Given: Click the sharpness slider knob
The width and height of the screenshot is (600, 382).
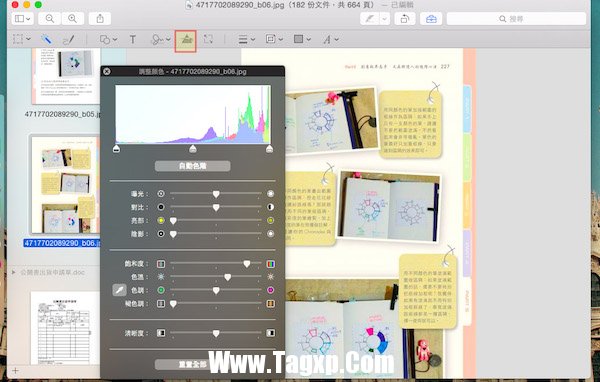Looking at the screenshot, I should 216,333.
